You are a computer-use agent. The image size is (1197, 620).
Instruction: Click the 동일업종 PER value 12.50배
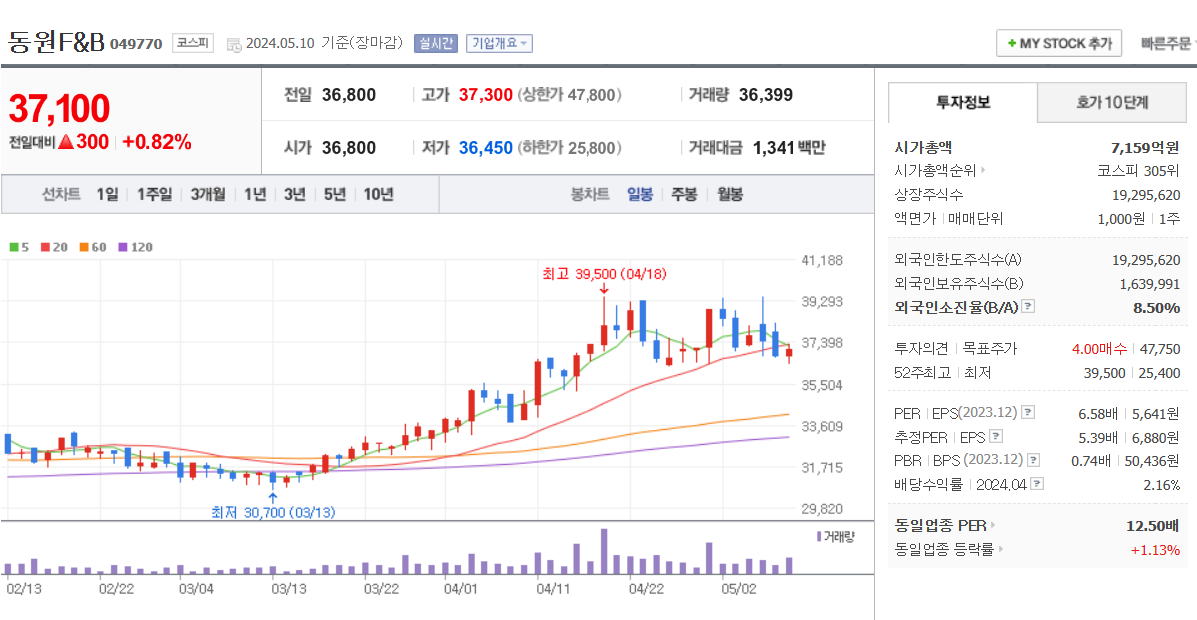(x=1153, y=525)
